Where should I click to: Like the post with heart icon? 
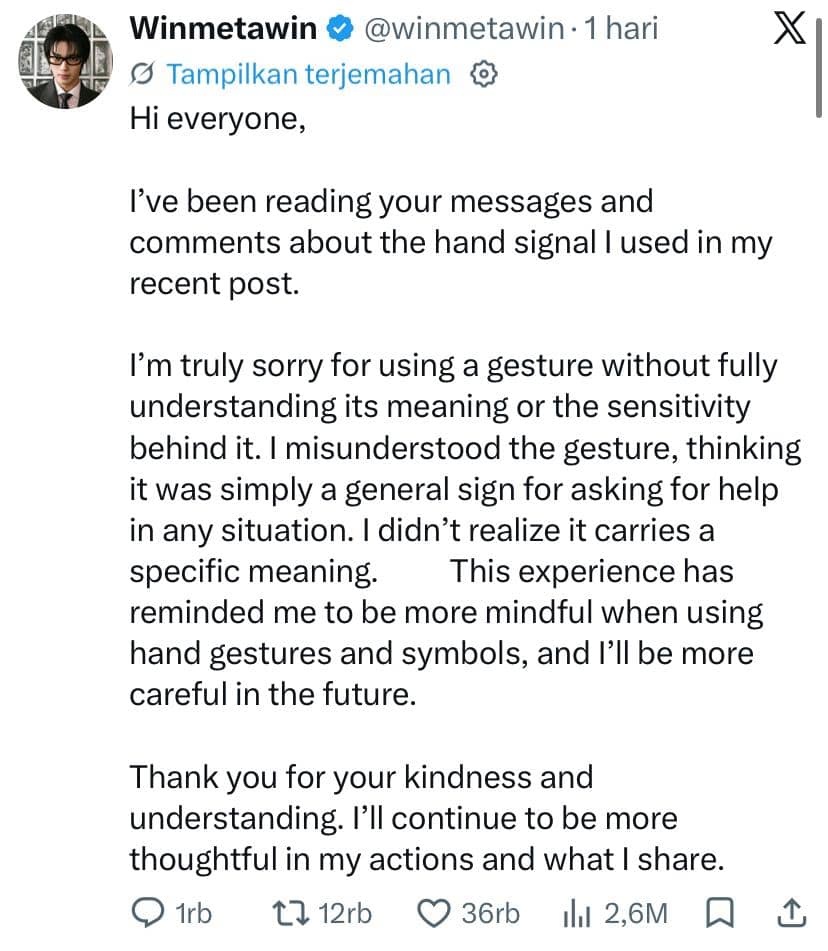(x=434, y=913)
